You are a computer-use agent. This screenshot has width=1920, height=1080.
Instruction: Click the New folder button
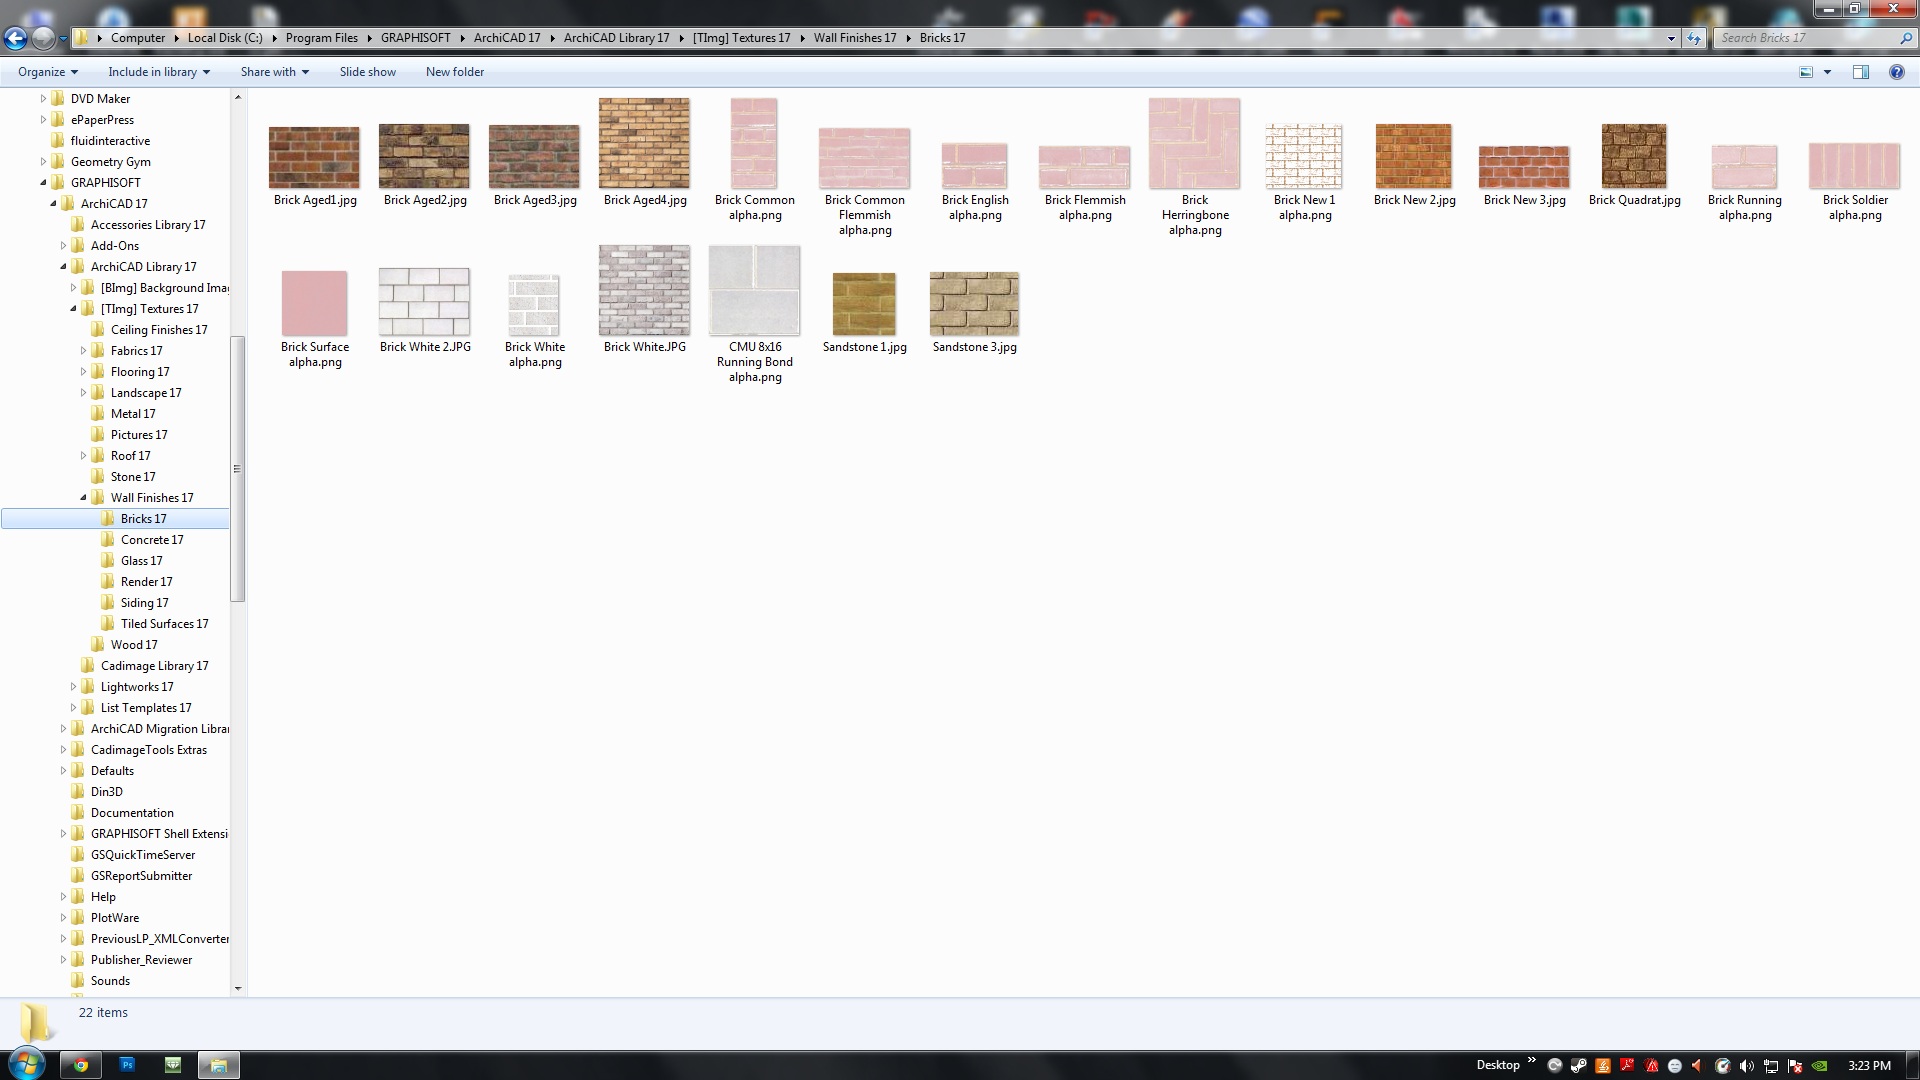point(454,72)
